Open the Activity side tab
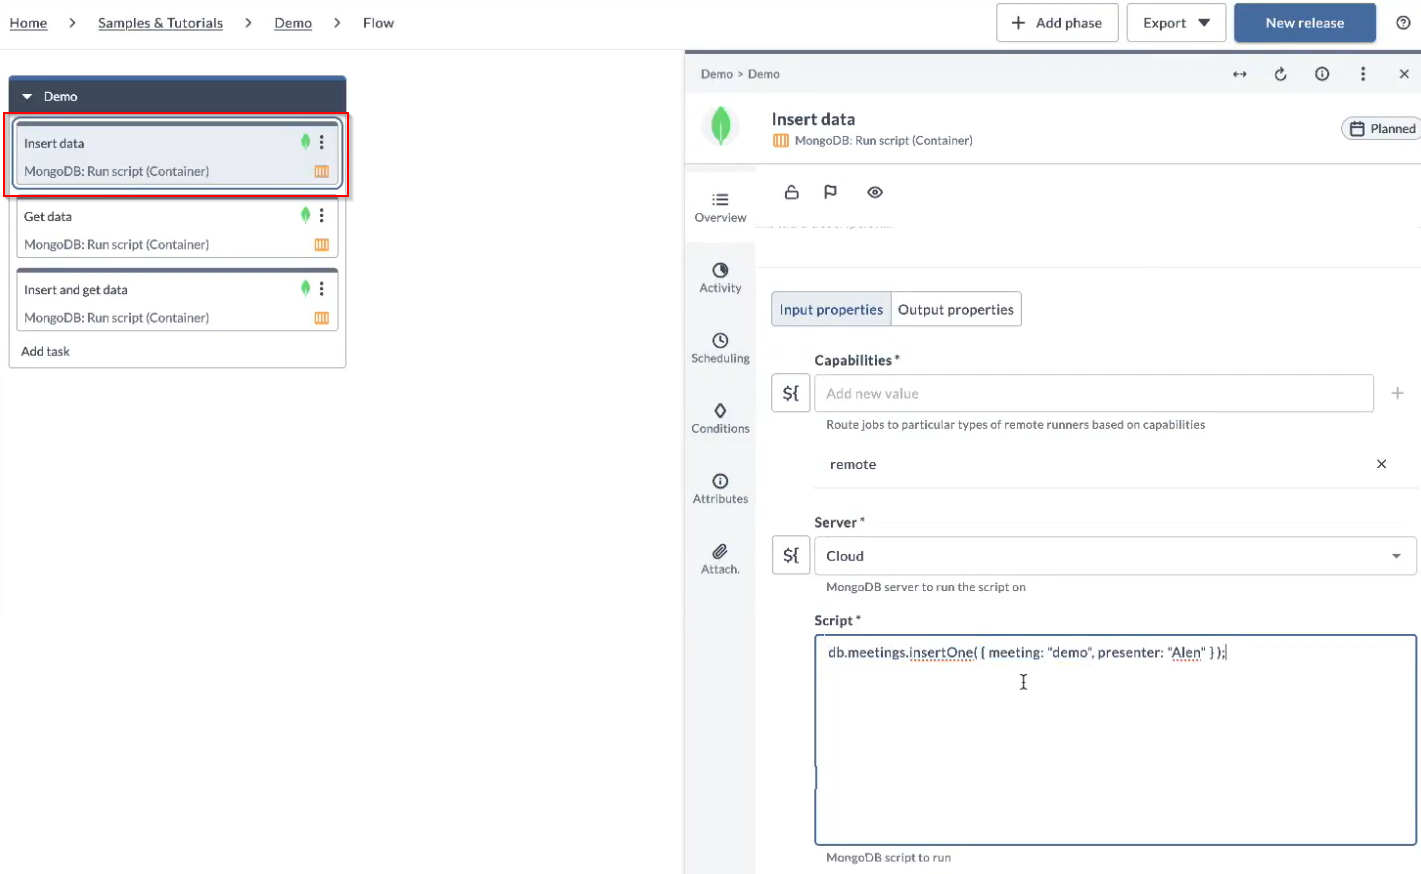Viewport: 1421px width, 874px height. coord(720,277)
